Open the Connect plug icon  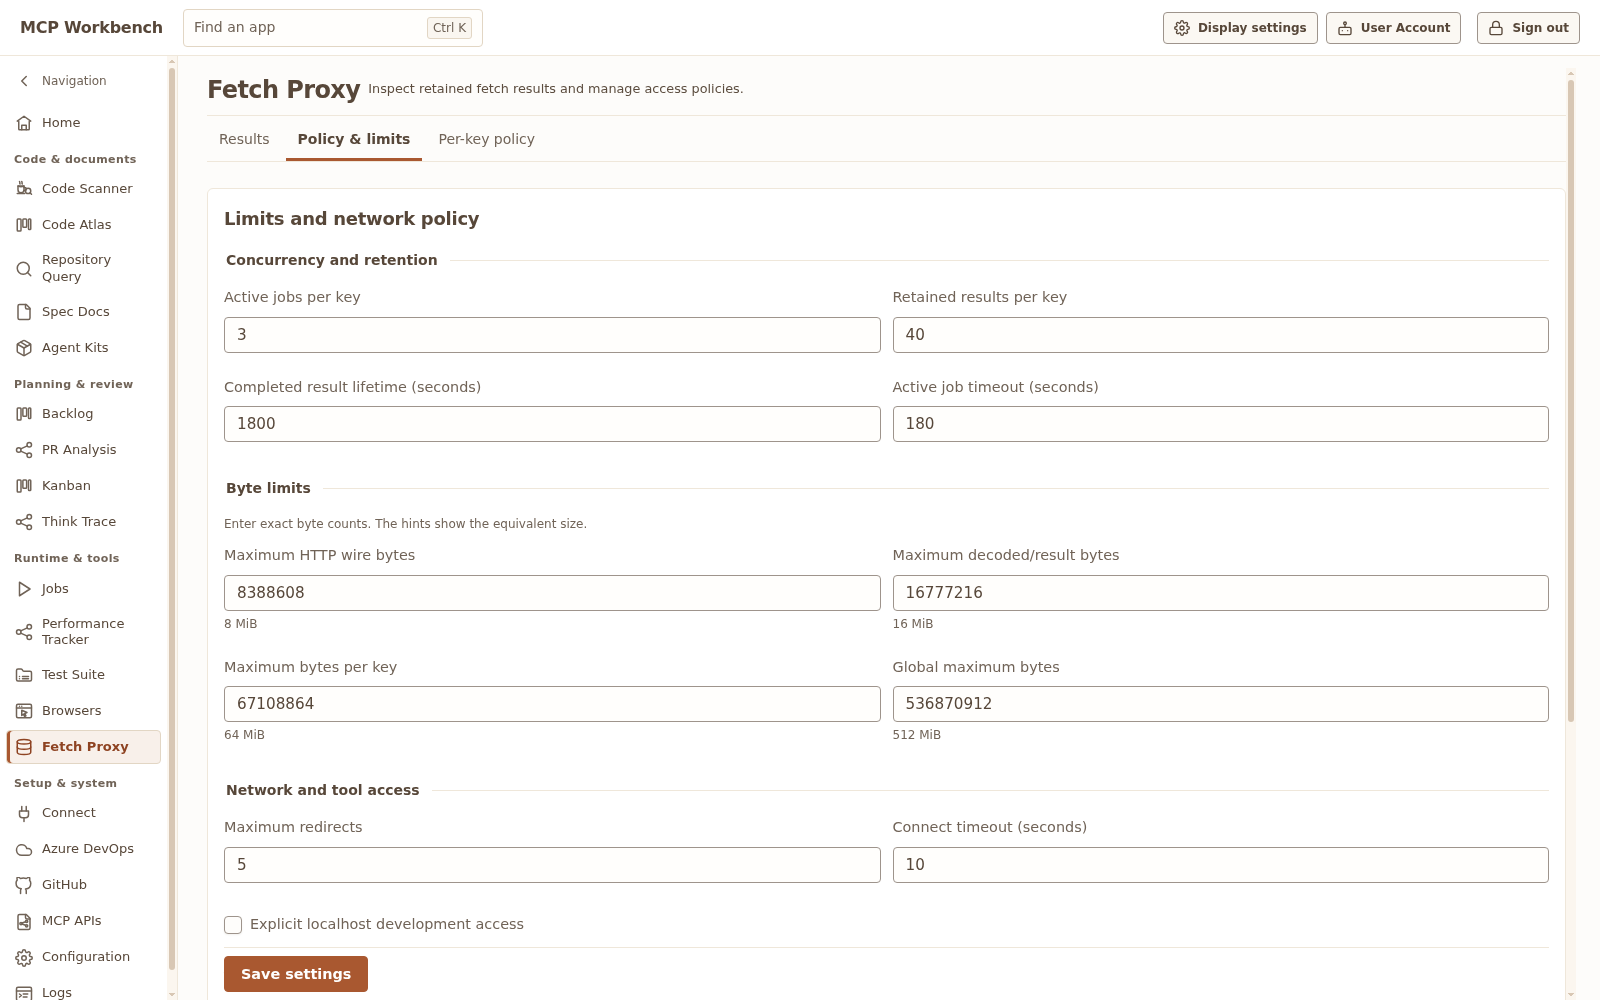24,813
